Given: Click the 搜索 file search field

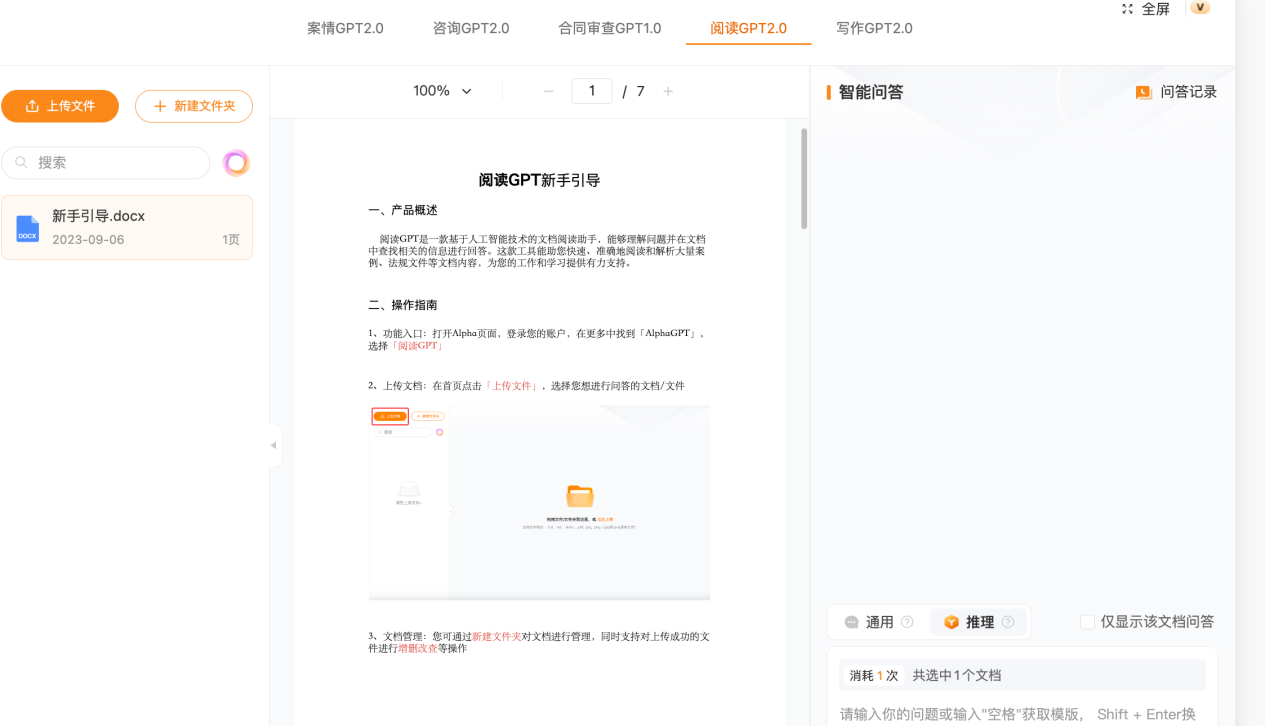Looking at the screenshot, I should [x=106, y=163].
